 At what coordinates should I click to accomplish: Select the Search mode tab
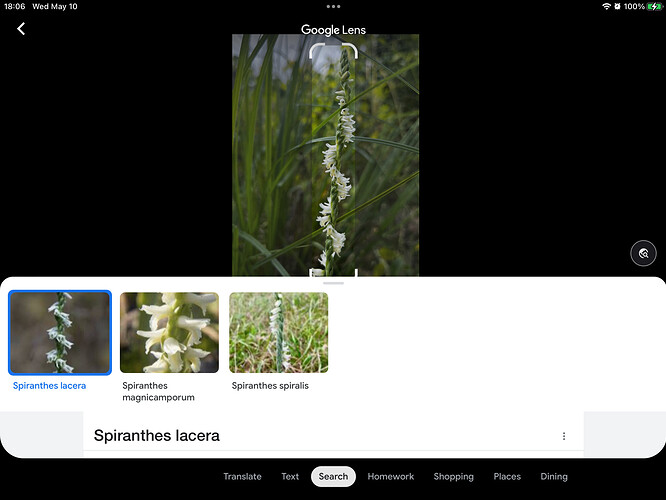click(333, 477)
